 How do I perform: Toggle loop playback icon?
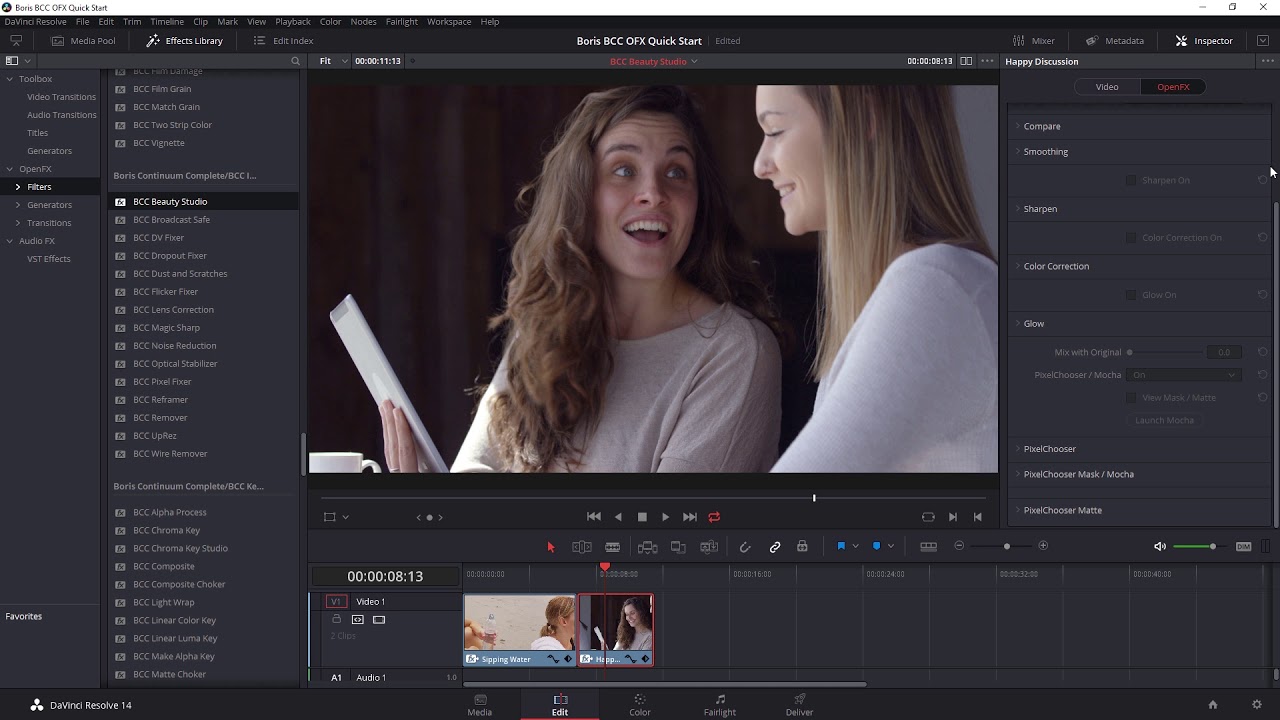click(714, 517)
